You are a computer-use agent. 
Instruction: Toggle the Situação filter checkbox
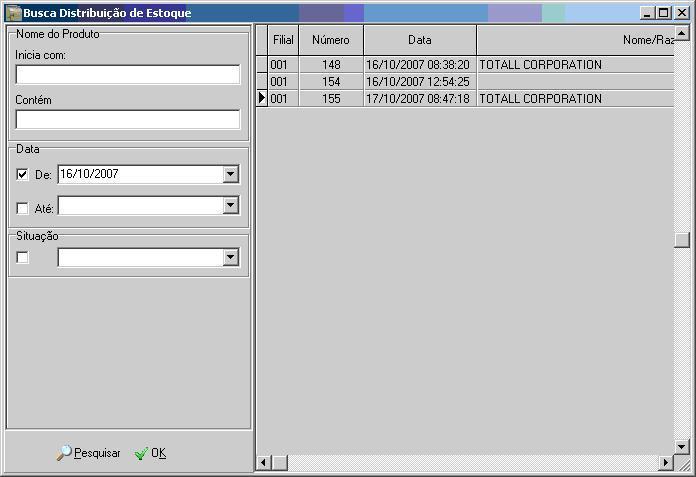pos(23,257)
